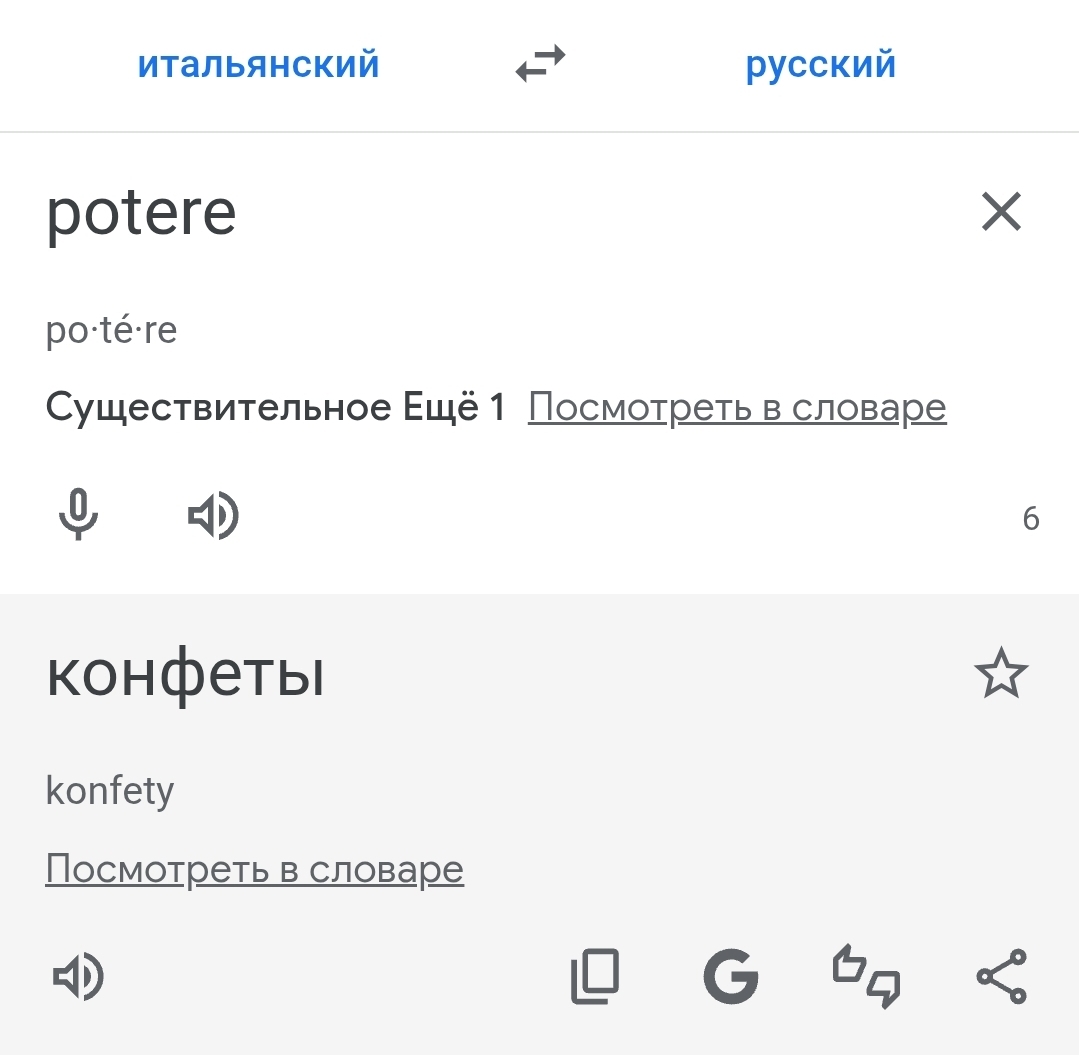Copy the translation to clipboard
Viewport: 1079px width, 1055px height.
point(595,977)
